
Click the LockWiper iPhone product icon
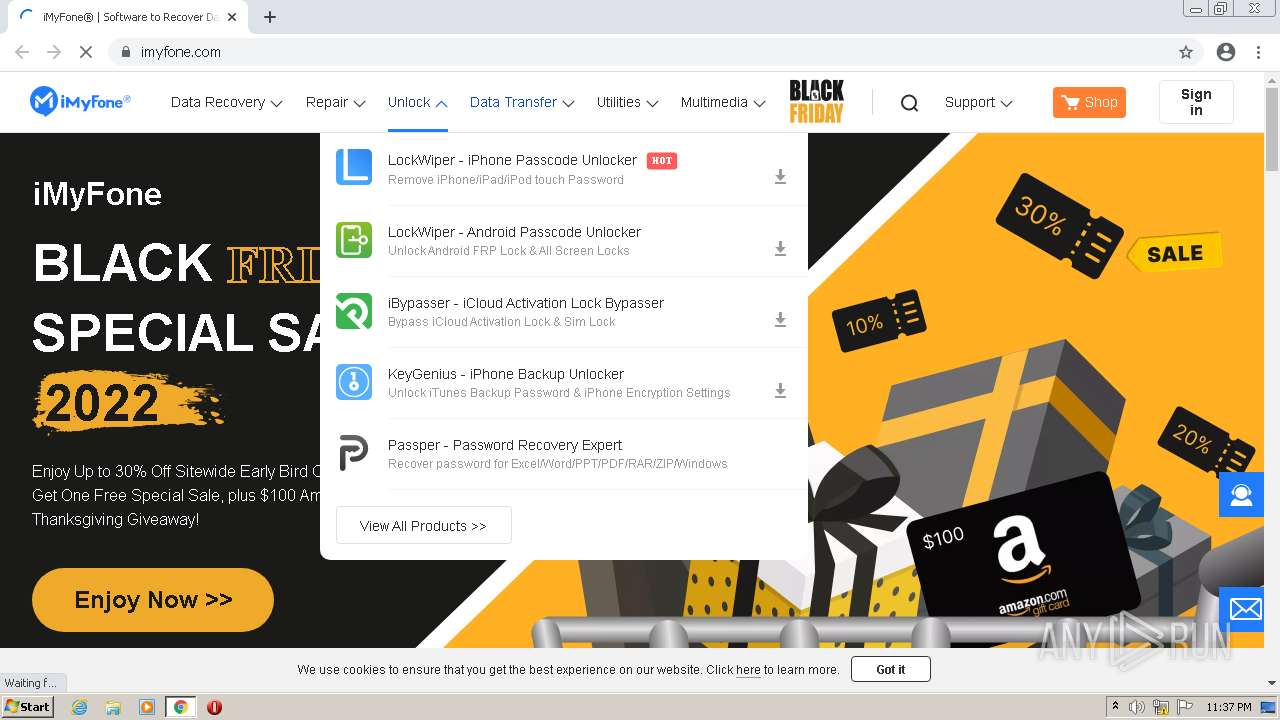pos(354,168)
